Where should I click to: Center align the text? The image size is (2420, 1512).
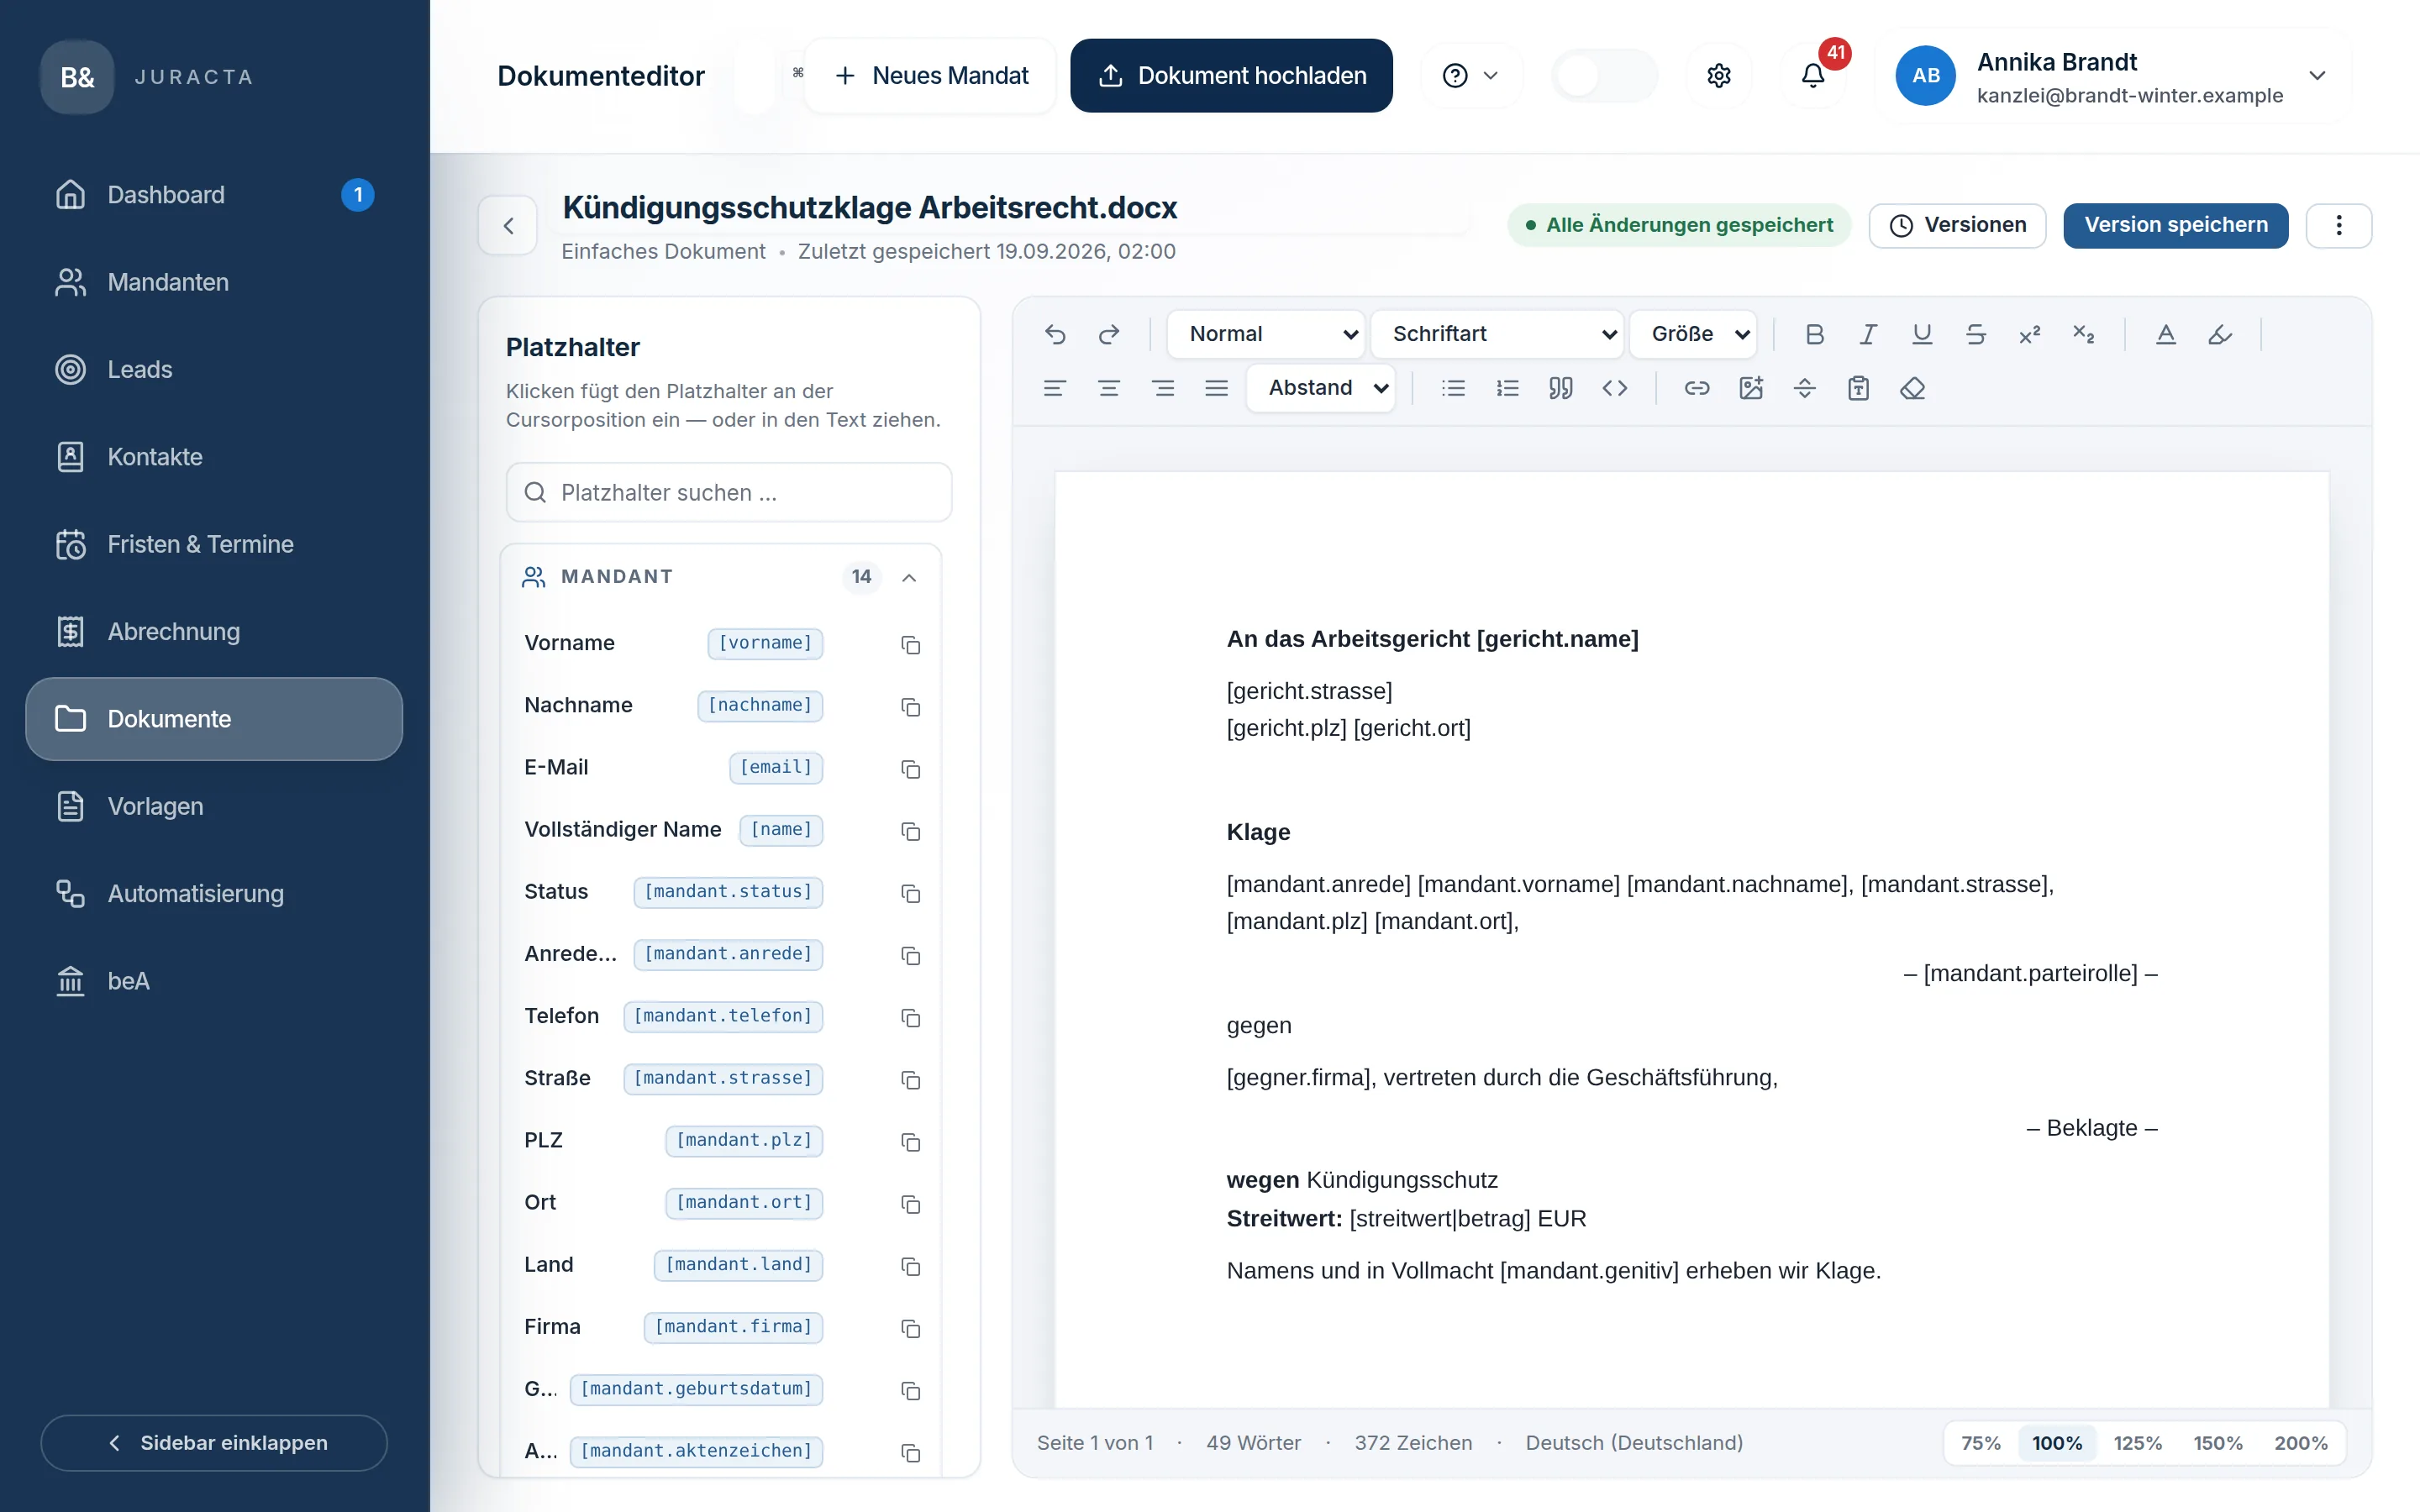(1109, 388)
